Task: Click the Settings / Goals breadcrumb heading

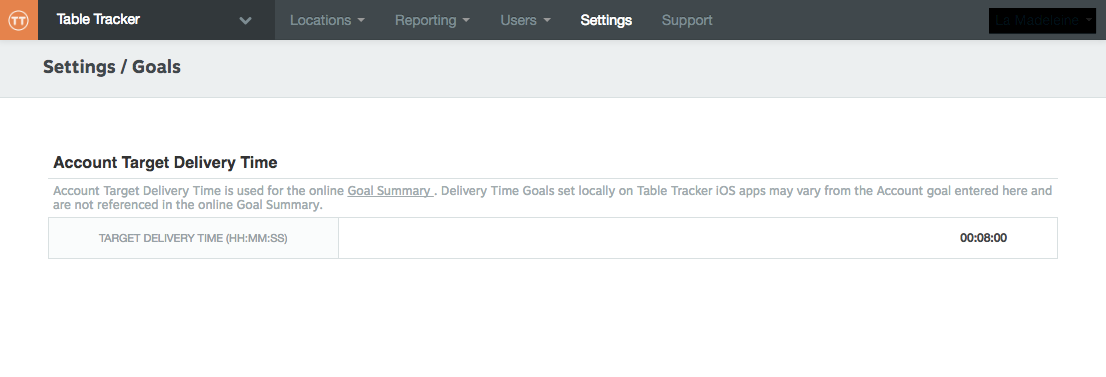Action: pos(112,67)
